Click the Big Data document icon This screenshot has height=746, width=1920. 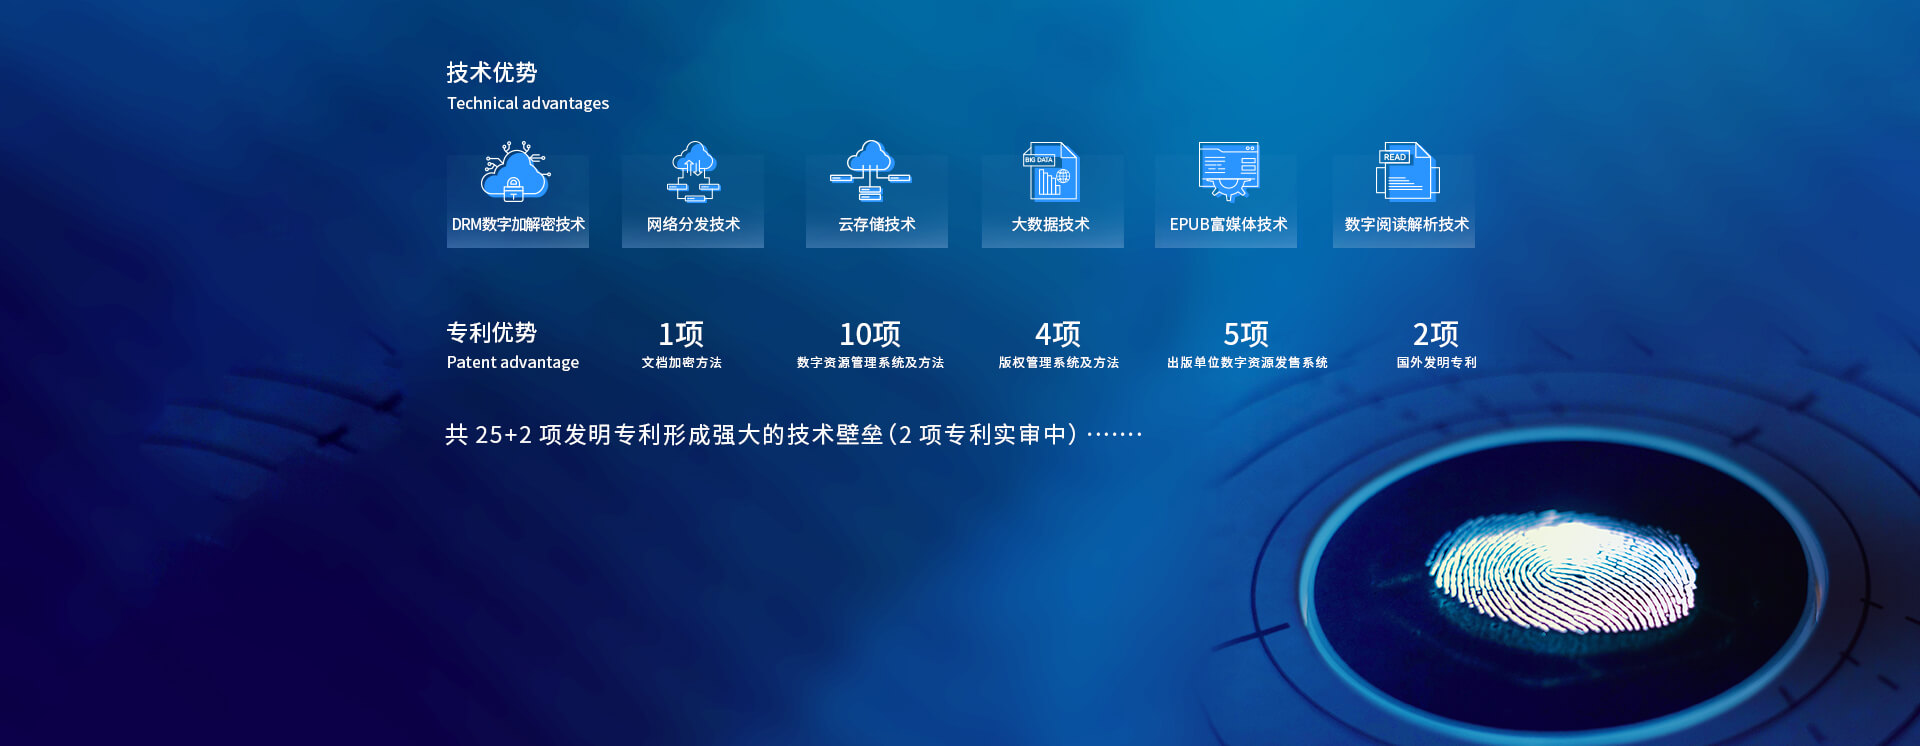click(1050, 172)
